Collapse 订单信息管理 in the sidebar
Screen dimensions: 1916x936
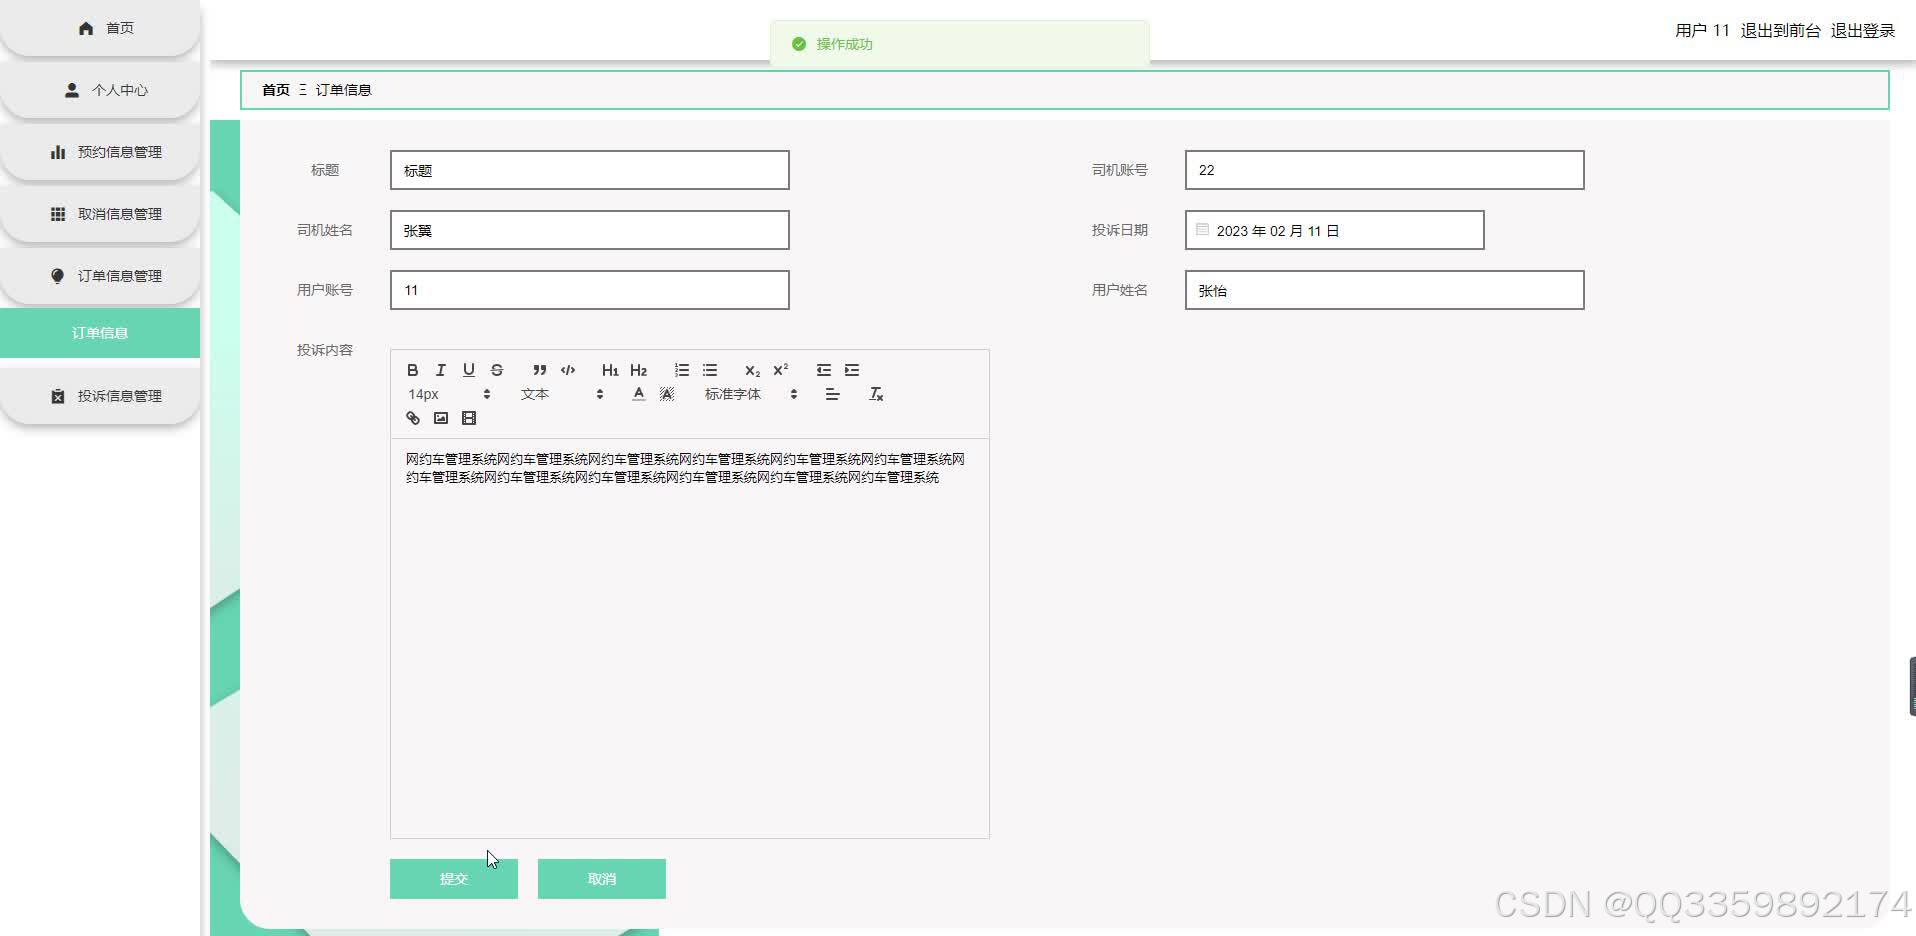(x=100, y=276)
